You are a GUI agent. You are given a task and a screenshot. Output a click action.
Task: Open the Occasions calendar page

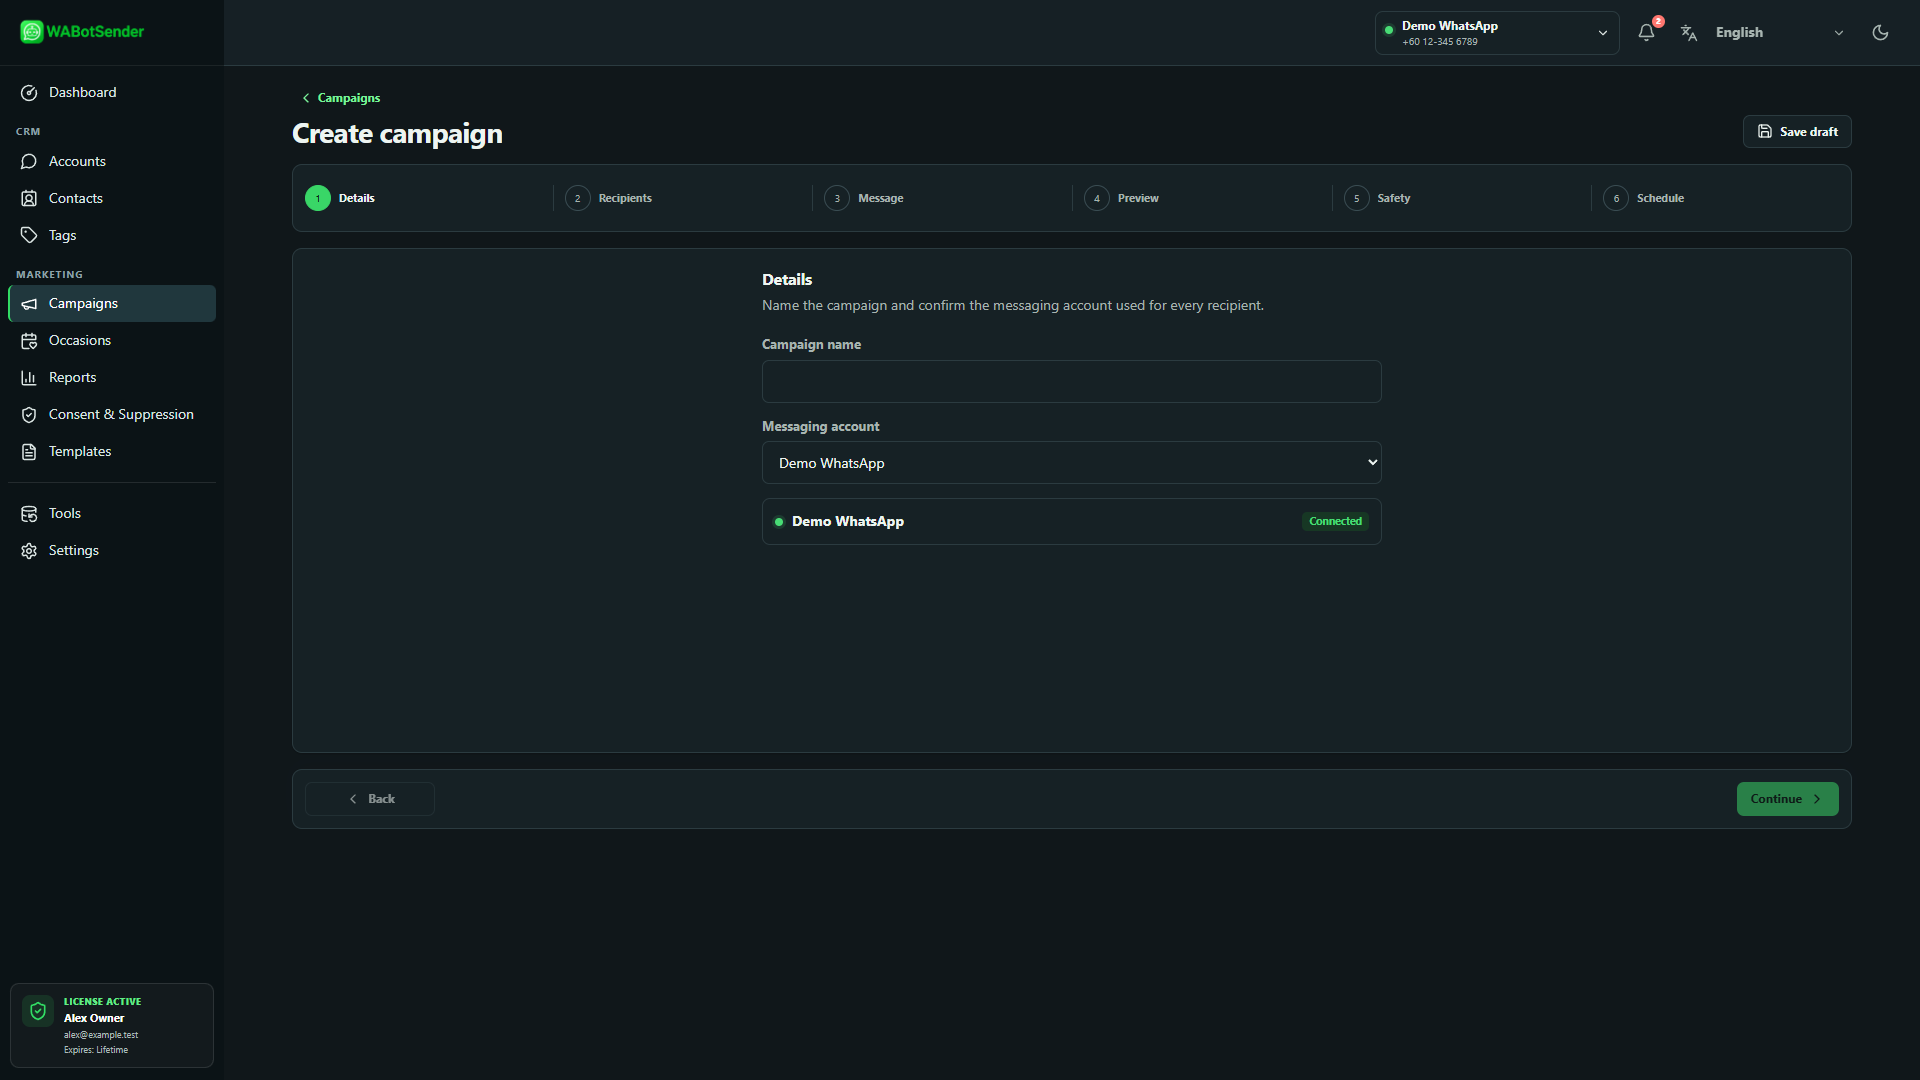[112, 340]
